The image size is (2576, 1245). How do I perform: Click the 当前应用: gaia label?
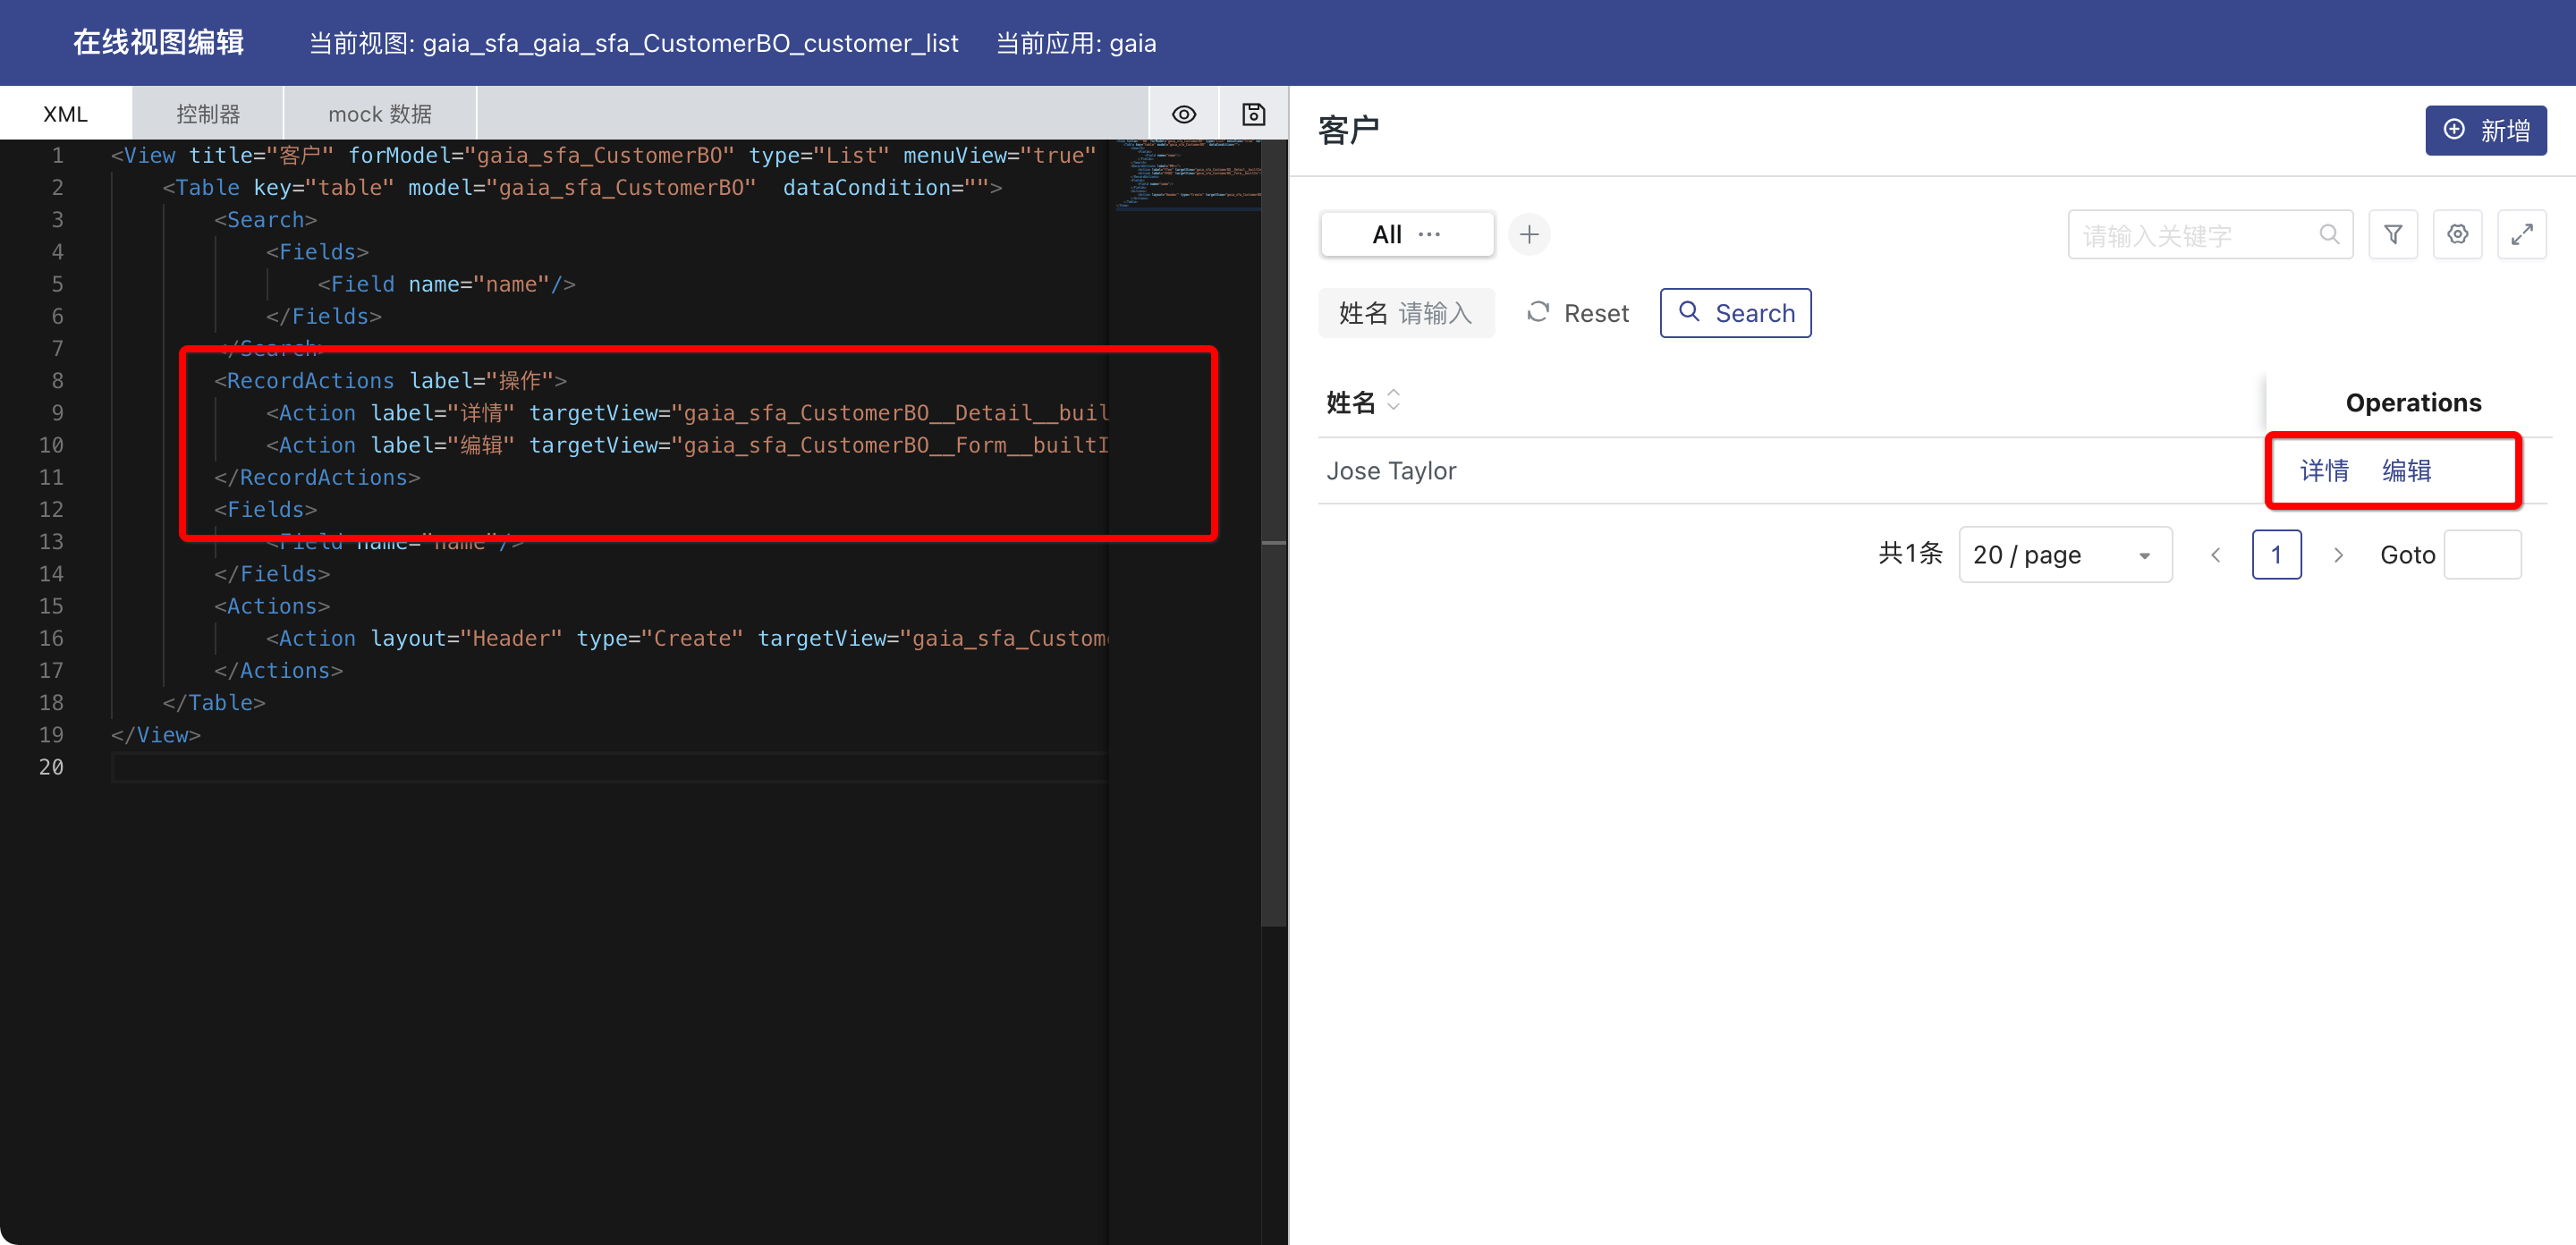[1076, 43]
